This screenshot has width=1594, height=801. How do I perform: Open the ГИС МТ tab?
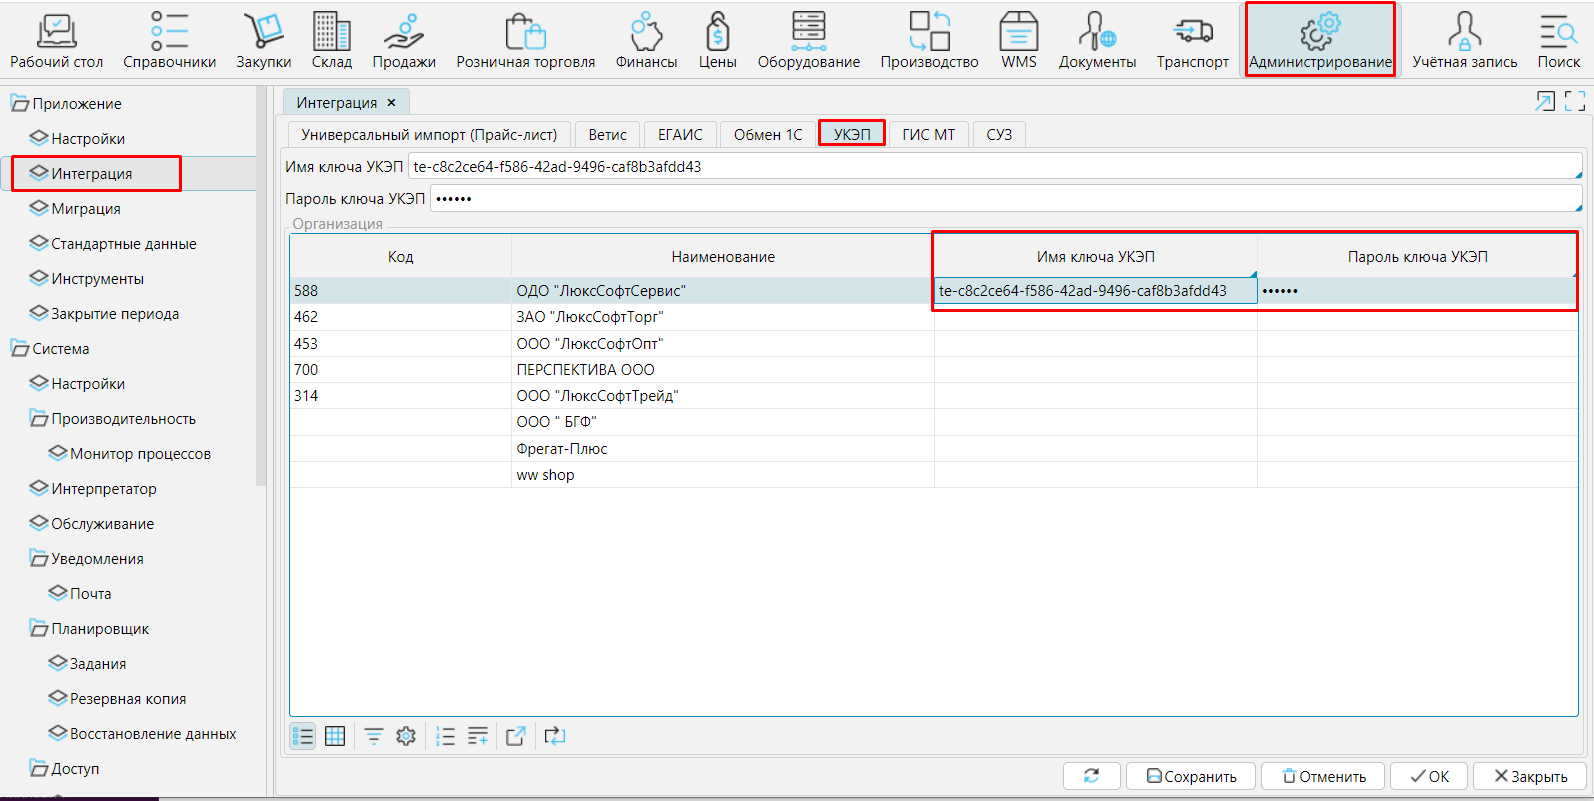click(928, 135)
